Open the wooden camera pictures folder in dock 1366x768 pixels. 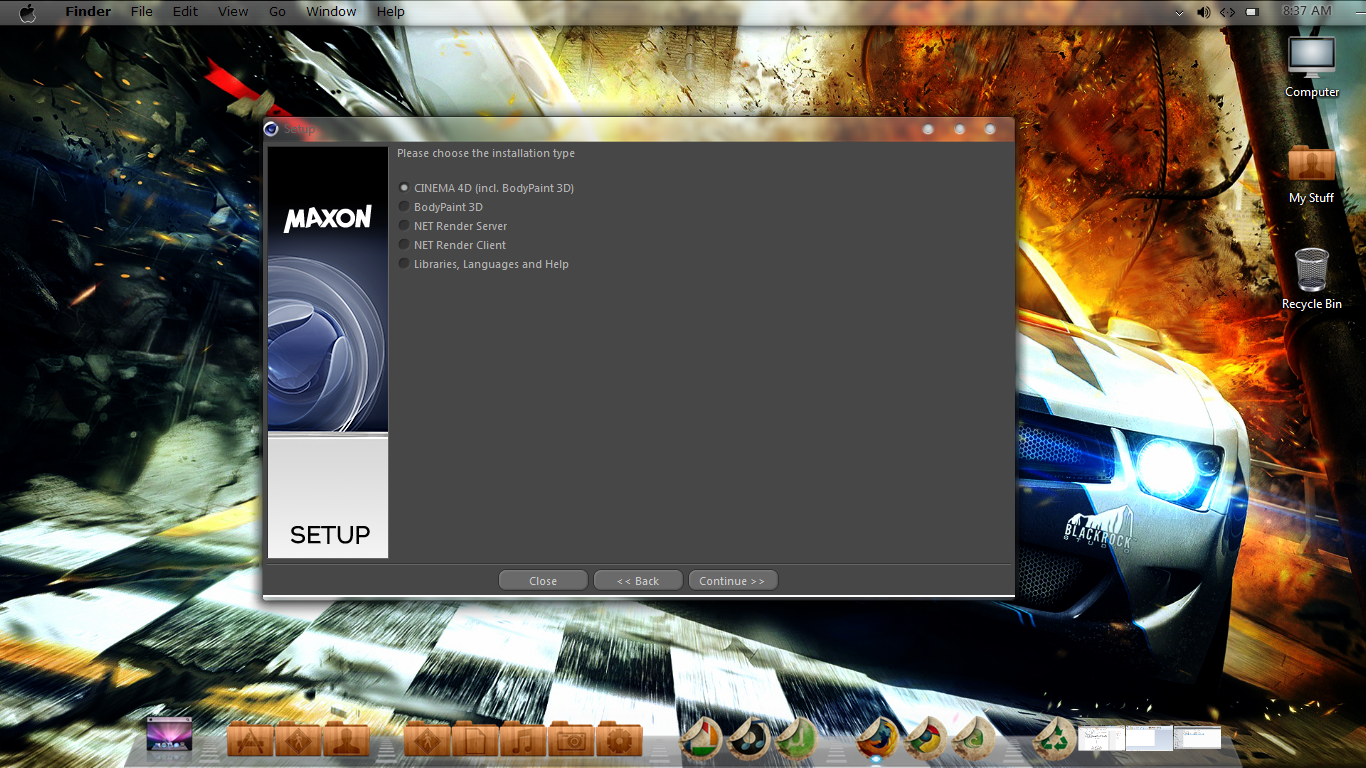(571, 739)
